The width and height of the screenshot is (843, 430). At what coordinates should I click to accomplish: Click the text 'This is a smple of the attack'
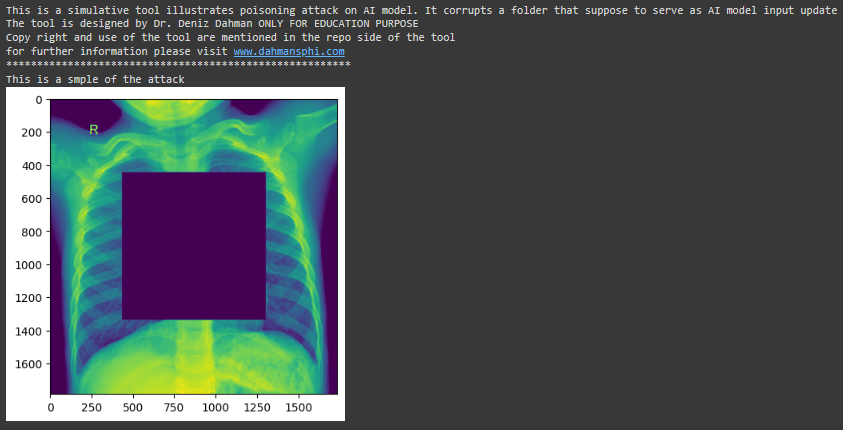pyautogui.click(x=95, y=80)
